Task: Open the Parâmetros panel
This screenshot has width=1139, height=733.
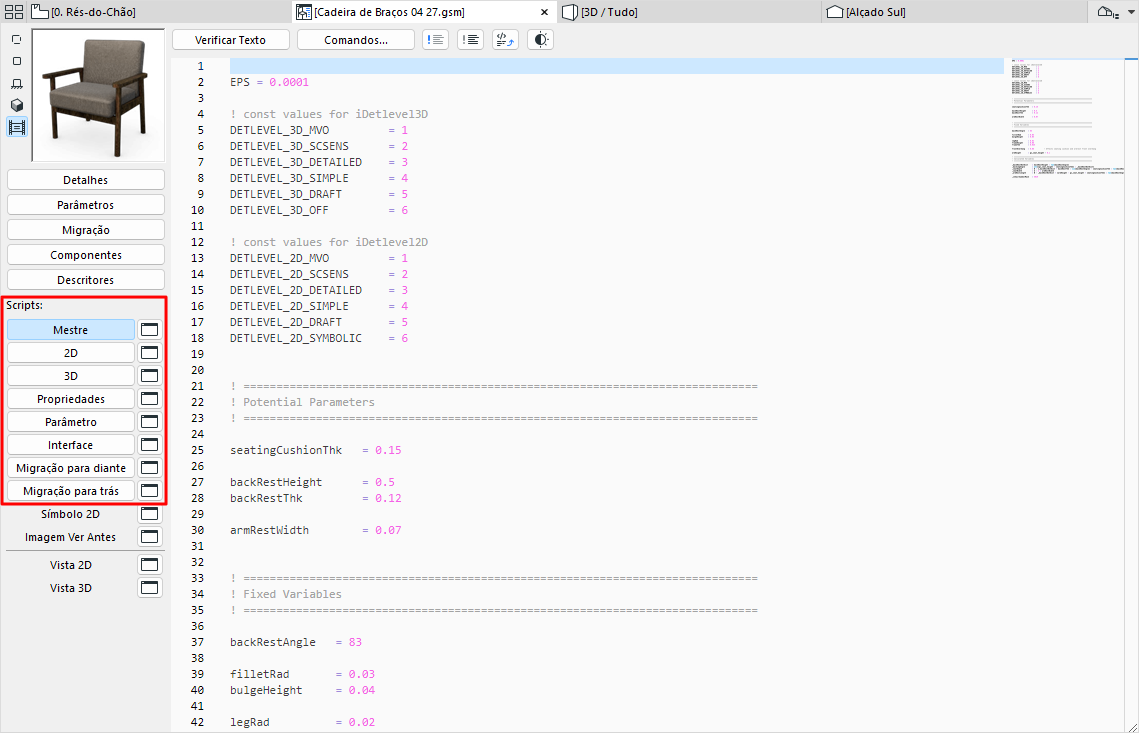Action: pos(84,204)
